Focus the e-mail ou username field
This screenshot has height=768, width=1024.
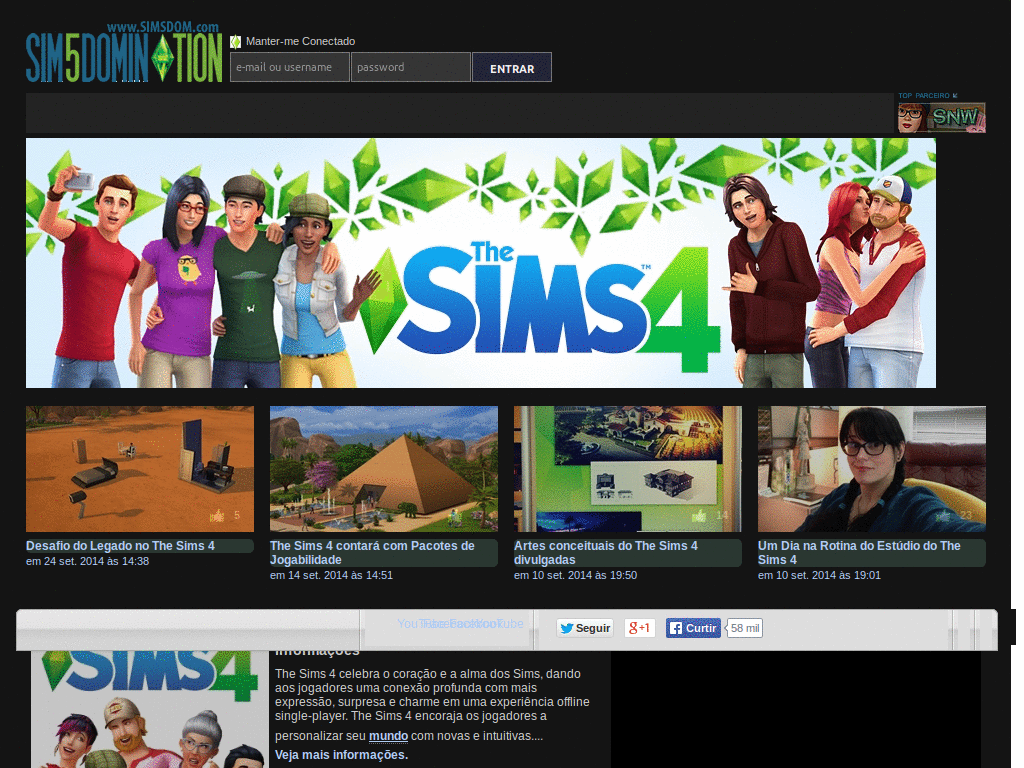coord(289,67)
